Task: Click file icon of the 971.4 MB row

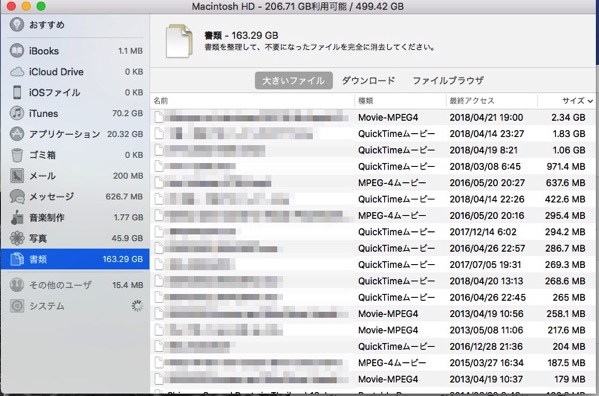Action: point(159,166)
